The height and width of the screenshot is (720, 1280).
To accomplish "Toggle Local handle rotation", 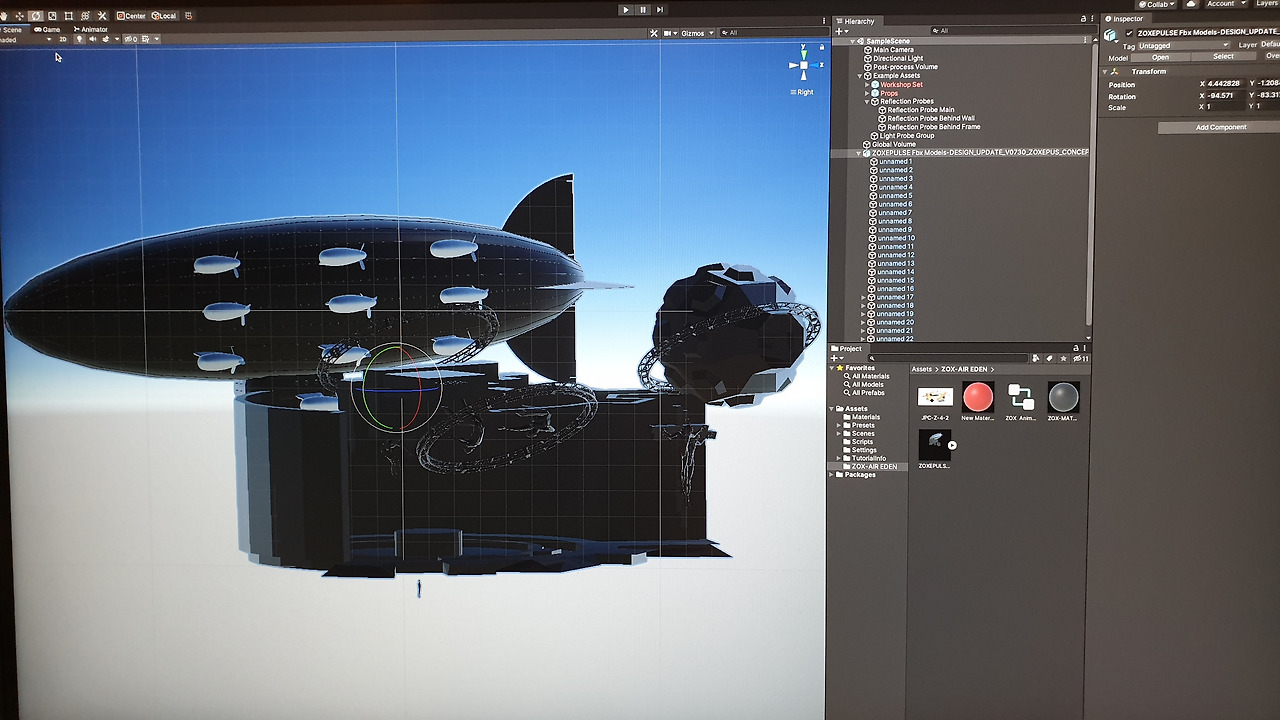I will [x=164, y=16].
